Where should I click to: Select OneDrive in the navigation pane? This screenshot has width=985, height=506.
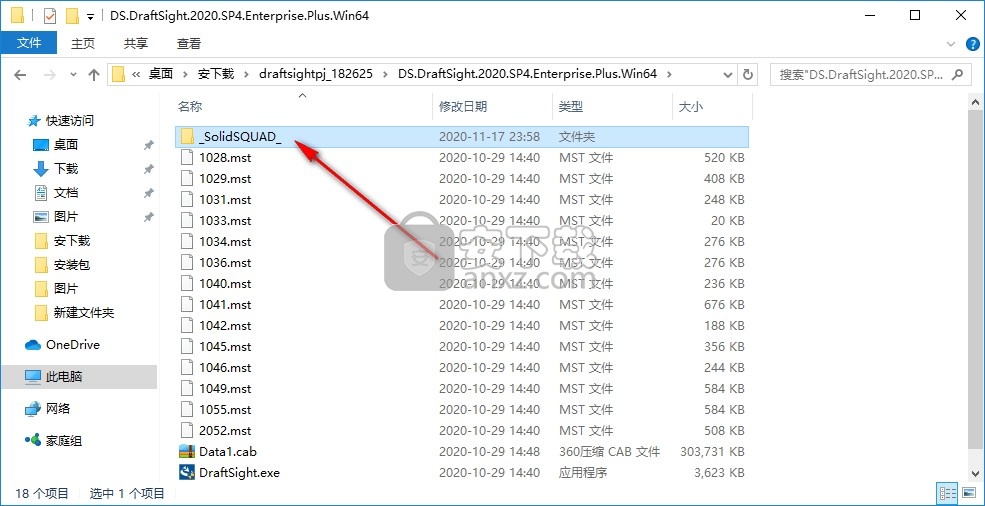(x=72, y=344)
